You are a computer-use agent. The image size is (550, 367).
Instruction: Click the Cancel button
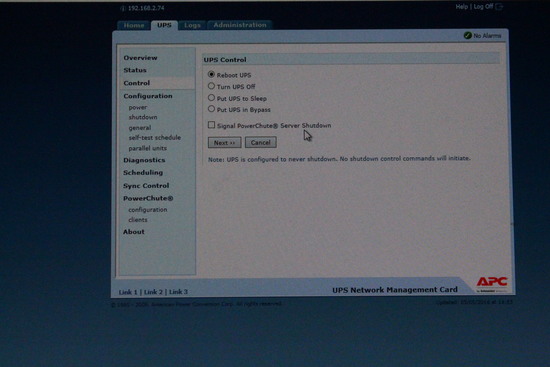261,142
